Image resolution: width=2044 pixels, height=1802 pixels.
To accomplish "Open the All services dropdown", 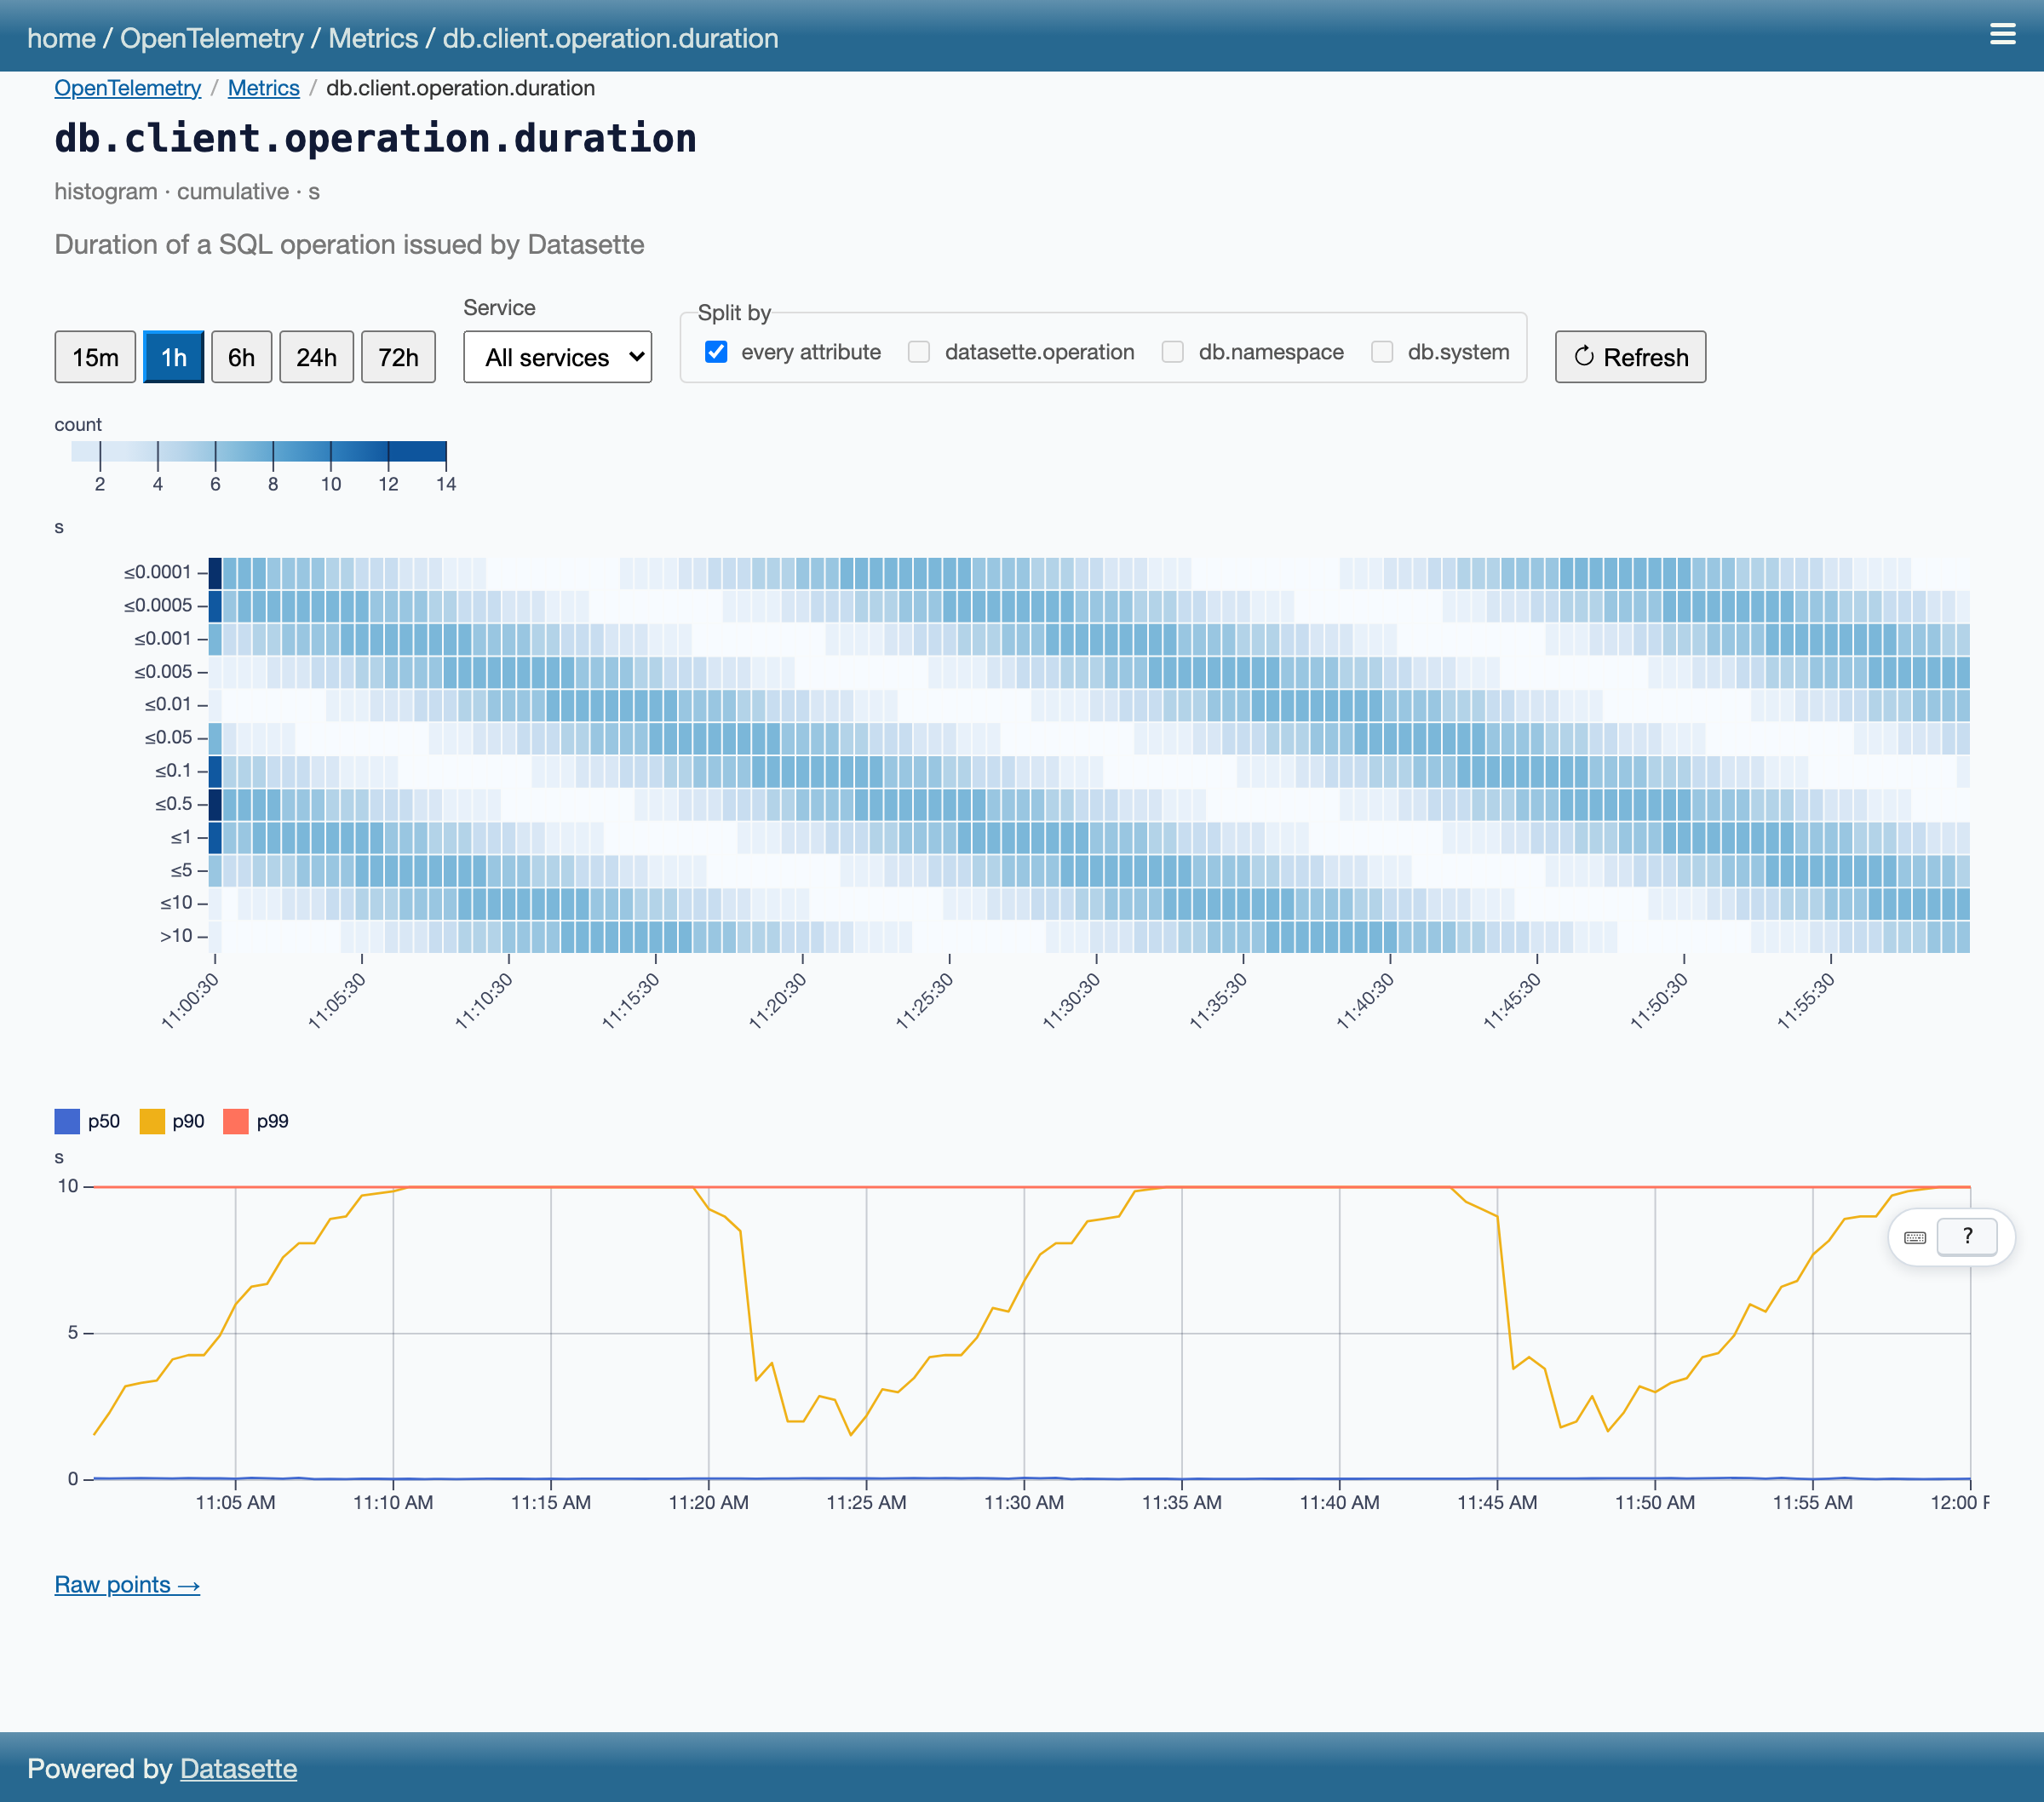I will 558,357.
